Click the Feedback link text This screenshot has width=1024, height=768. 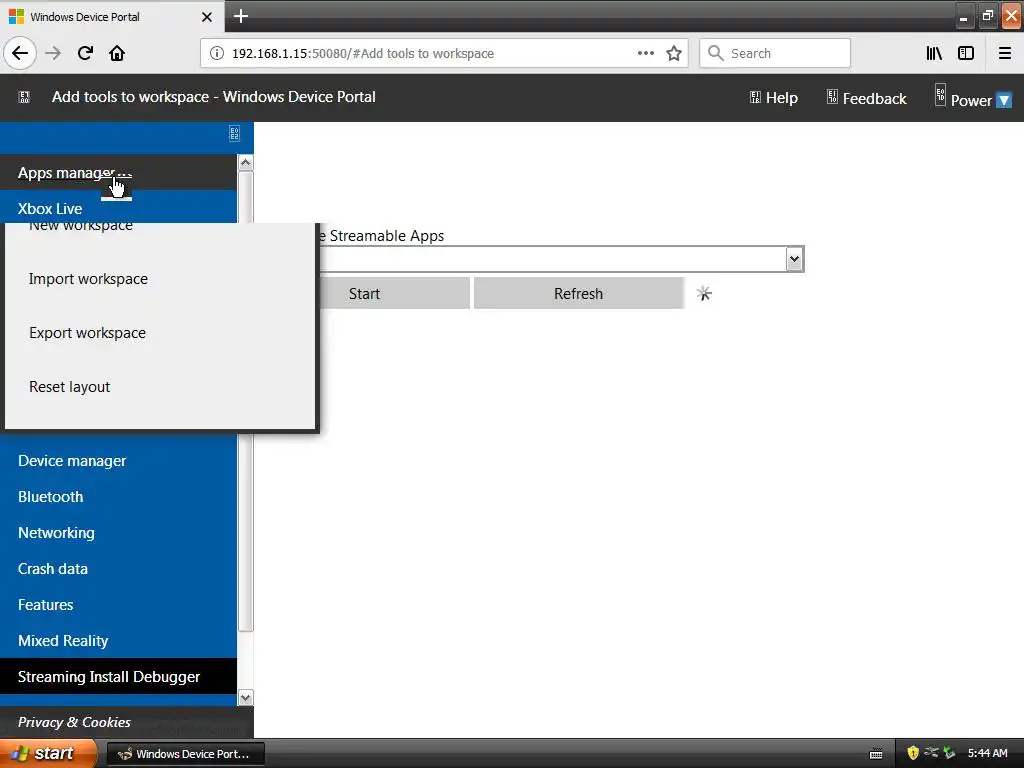[874, 99]
